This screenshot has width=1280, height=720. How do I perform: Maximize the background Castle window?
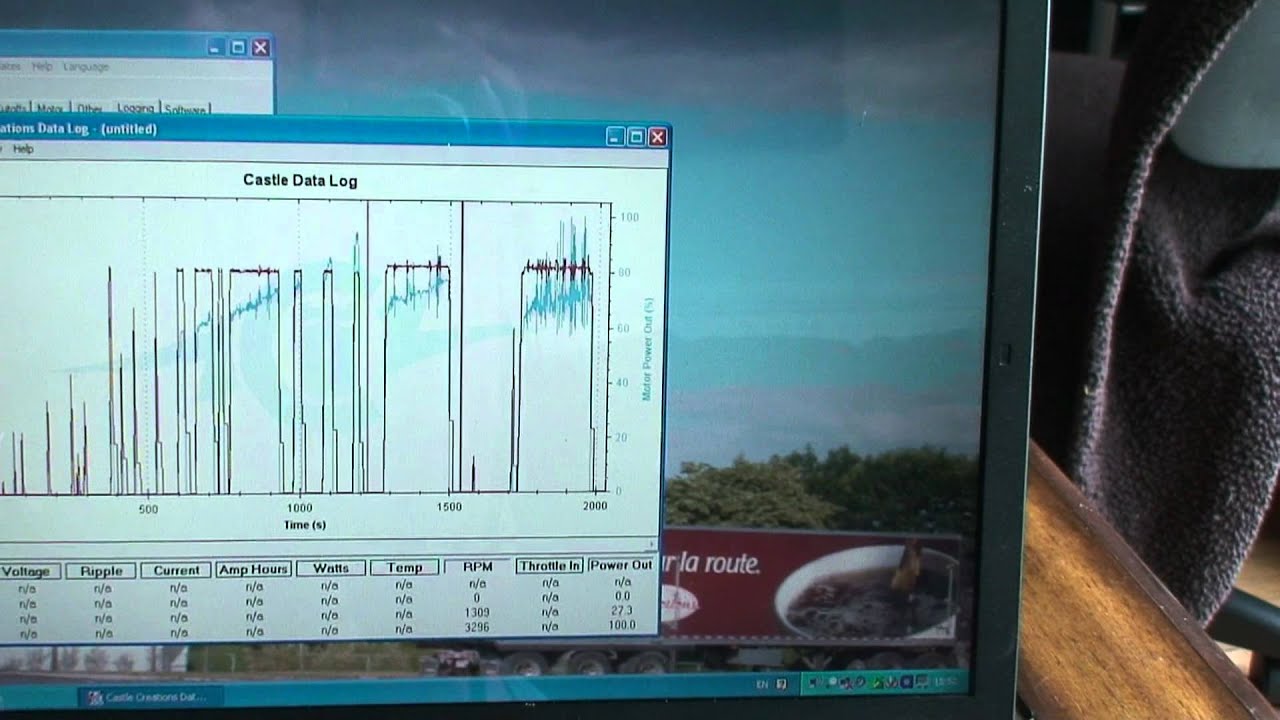(238, 47)
